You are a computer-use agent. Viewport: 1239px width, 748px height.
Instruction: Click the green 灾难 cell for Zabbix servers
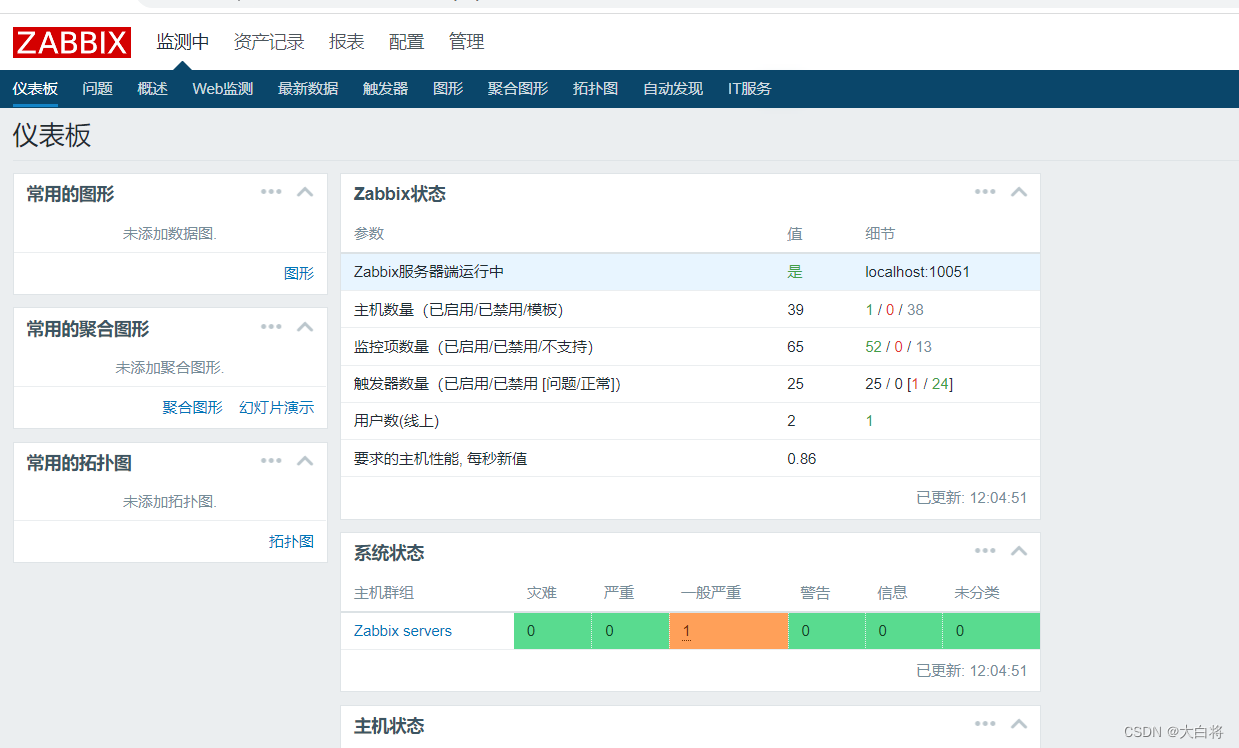(x=552, y=631)
